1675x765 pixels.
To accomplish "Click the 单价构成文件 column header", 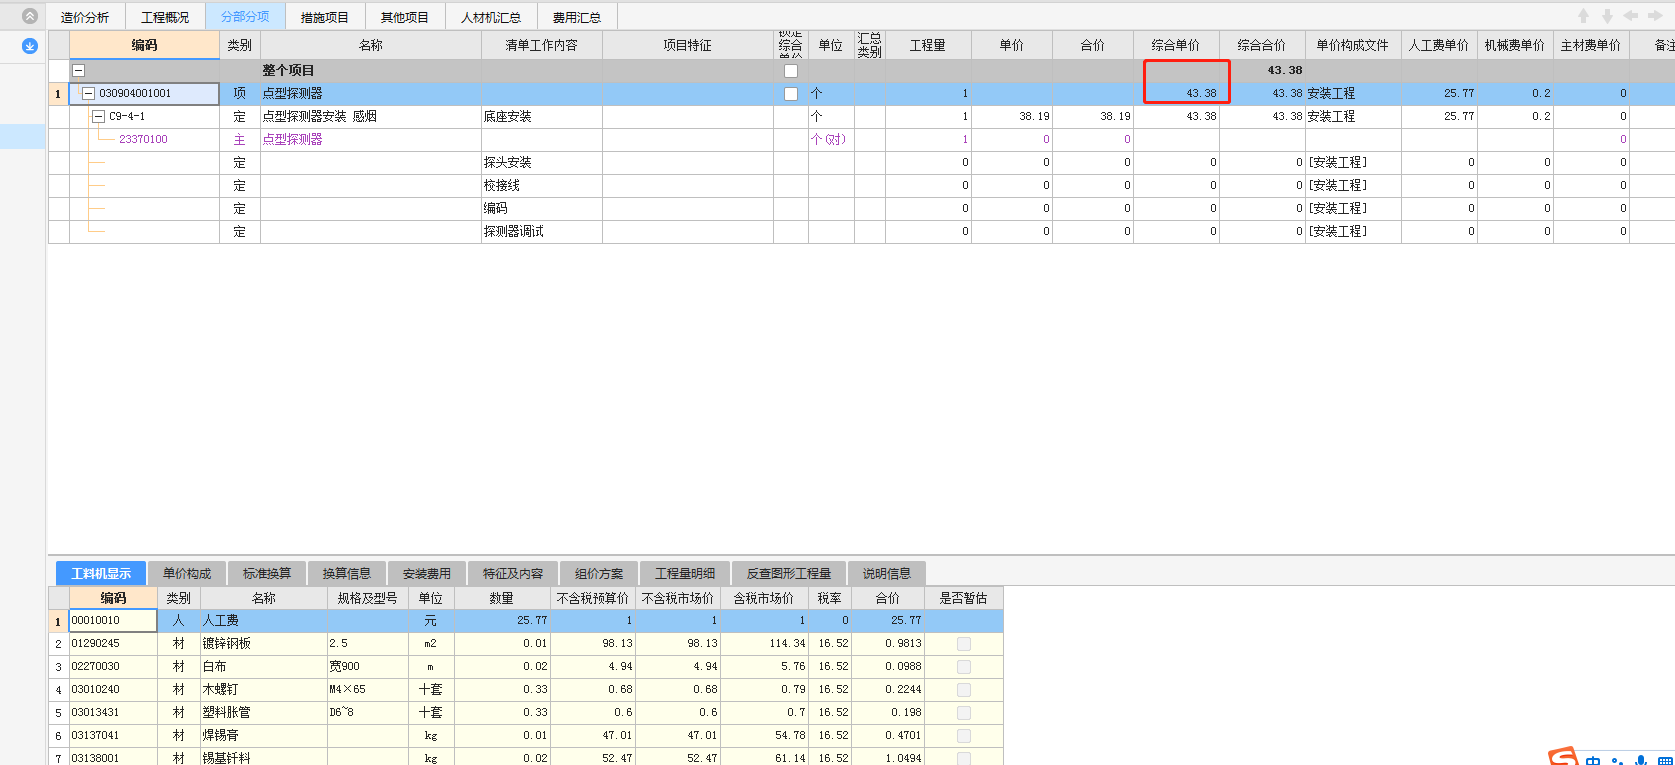I will tap(1353, 45).
